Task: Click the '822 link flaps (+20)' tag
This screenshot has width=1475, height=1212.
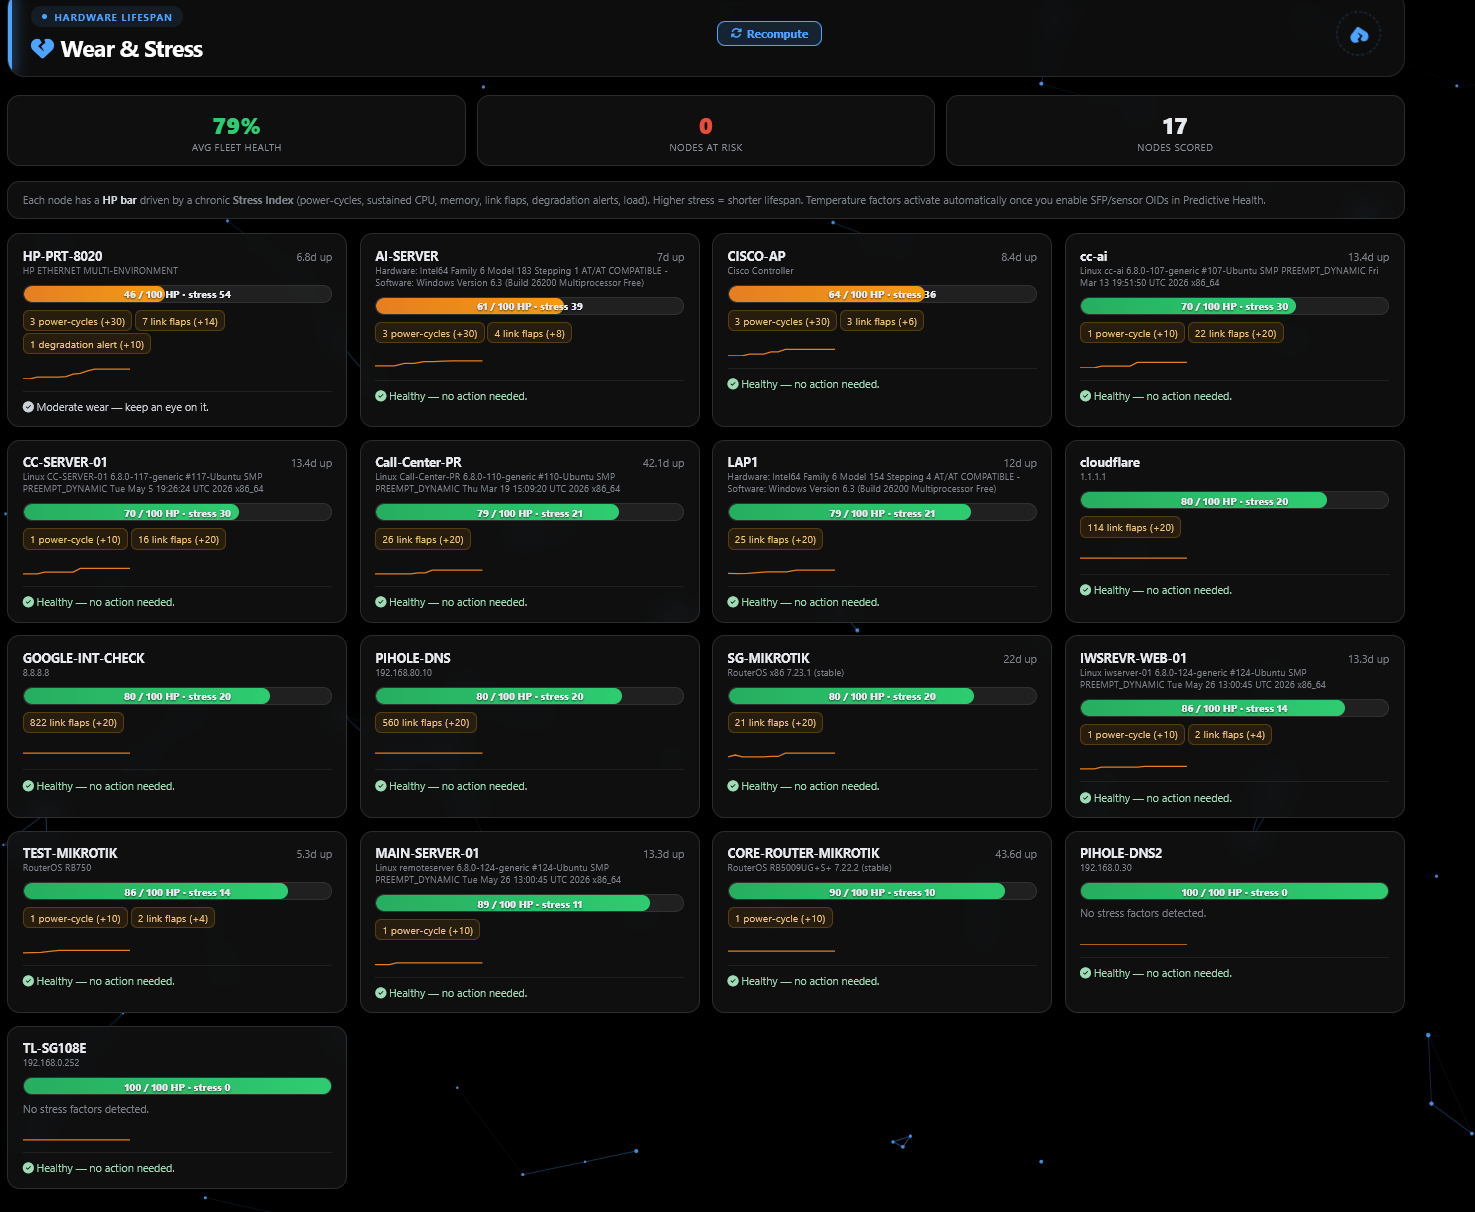Action: [x=73, y=723]
